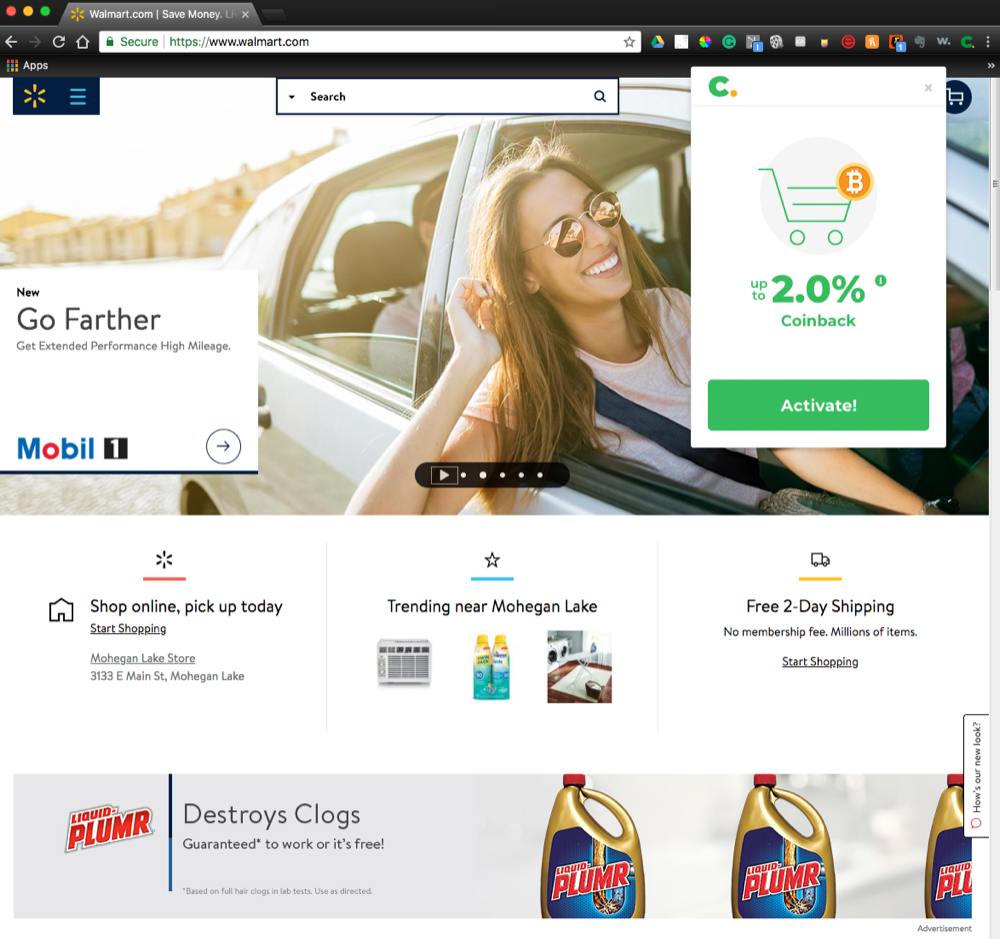Open the hamburger menu icon
1000x939 pixels.
(78, 97)
